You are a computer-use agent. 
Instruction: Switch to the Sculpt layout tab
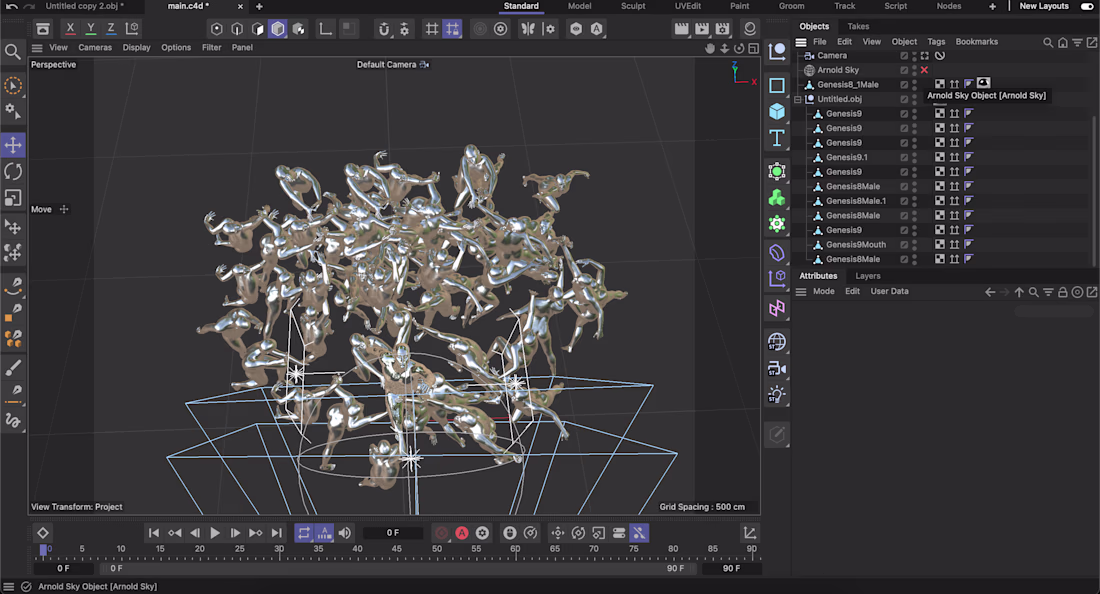(633, 6)
